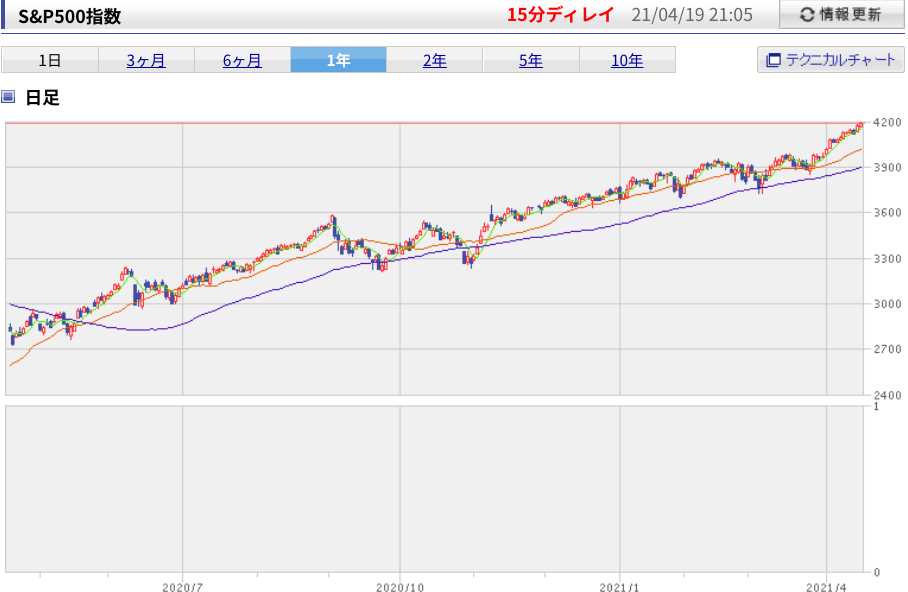Click the 3900 price axis label

[x=887, y=167]
